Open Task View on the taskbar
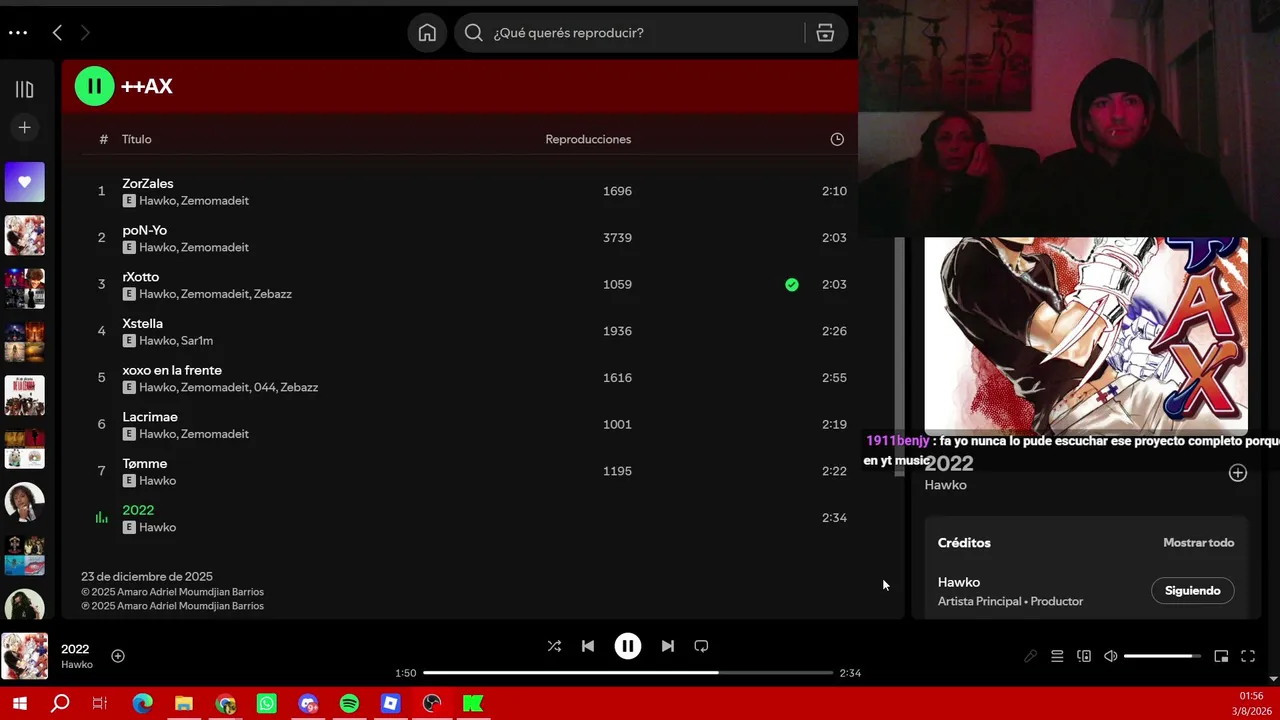 tap(99, 704)
